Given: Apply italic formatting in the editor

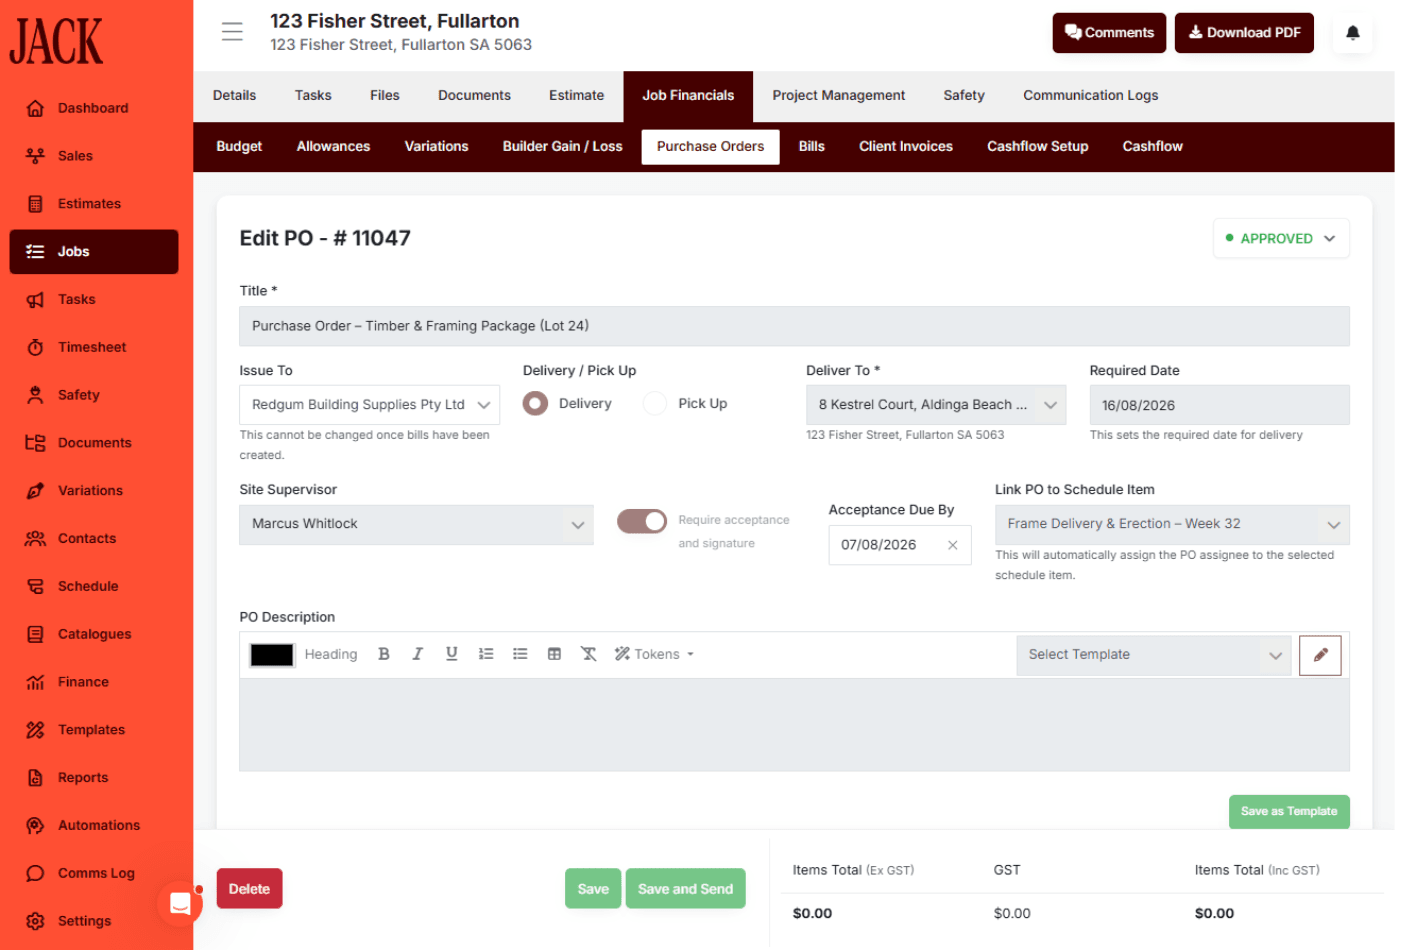Looking at the screenshot, I should [x=417, y=654].
